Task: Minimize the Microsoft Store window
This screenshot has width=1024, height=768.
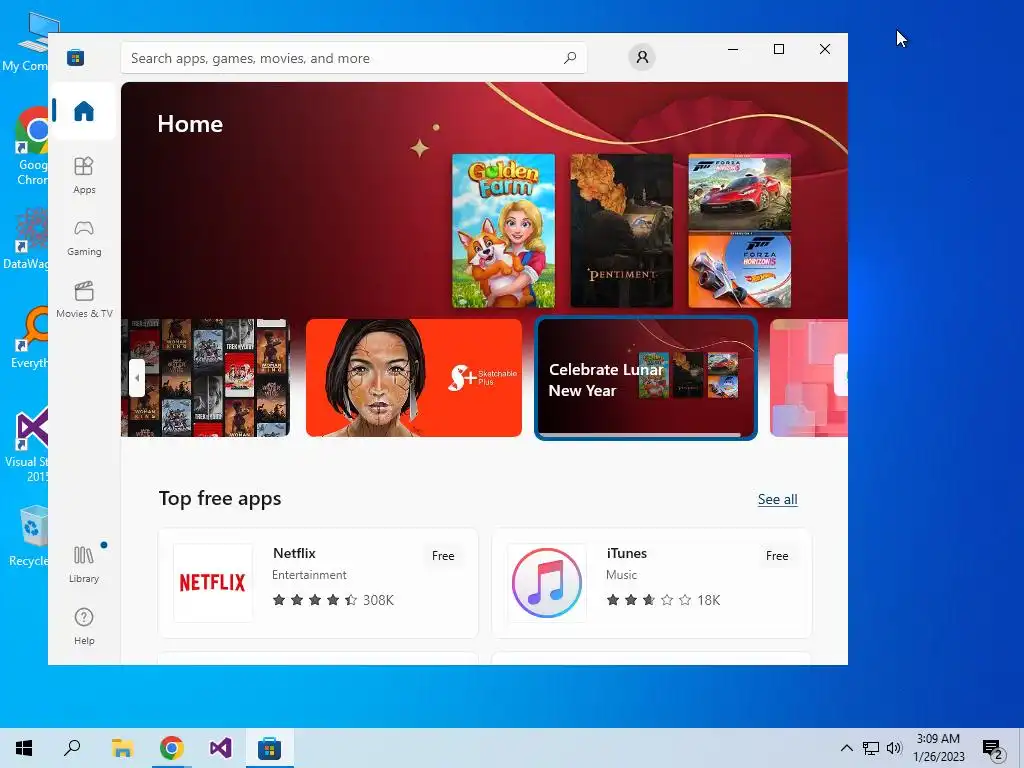Action: [733, 49]
